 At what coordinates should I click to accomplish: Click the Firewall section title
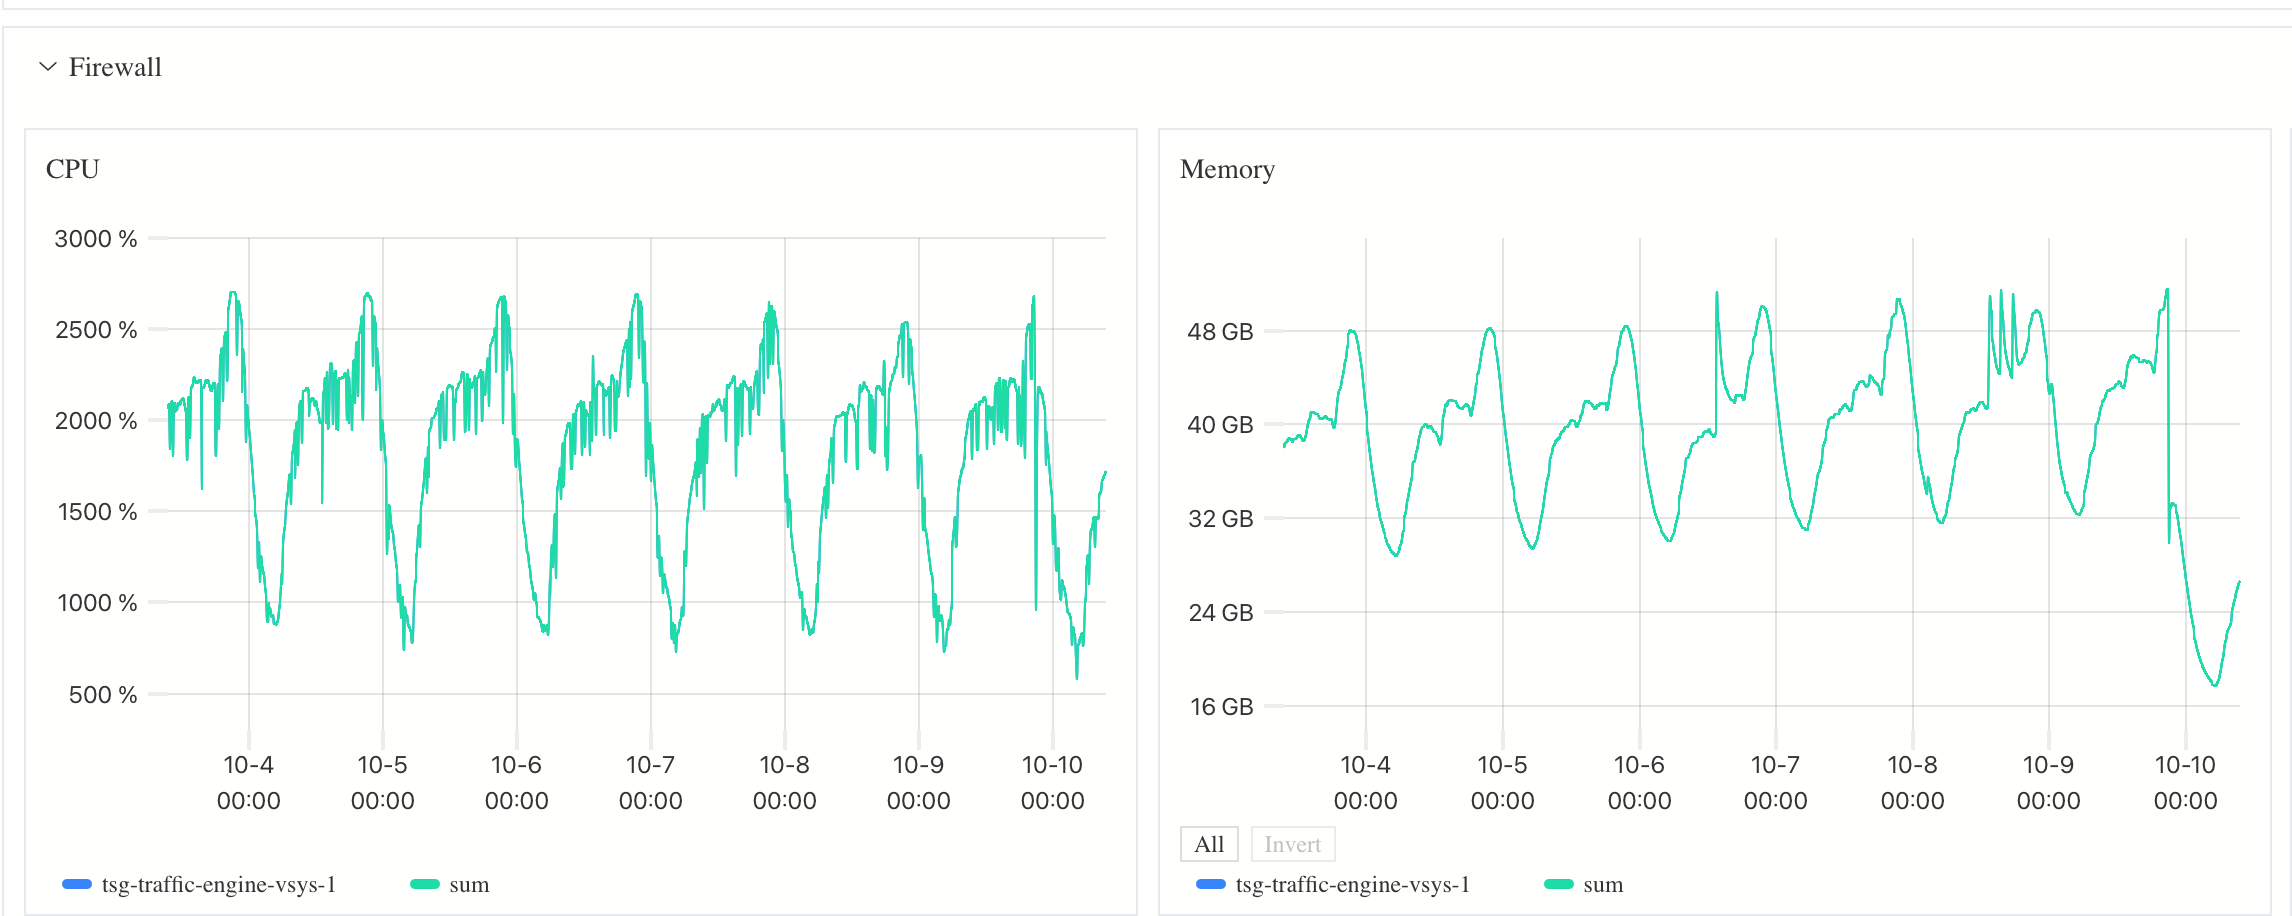coord(115,67)
